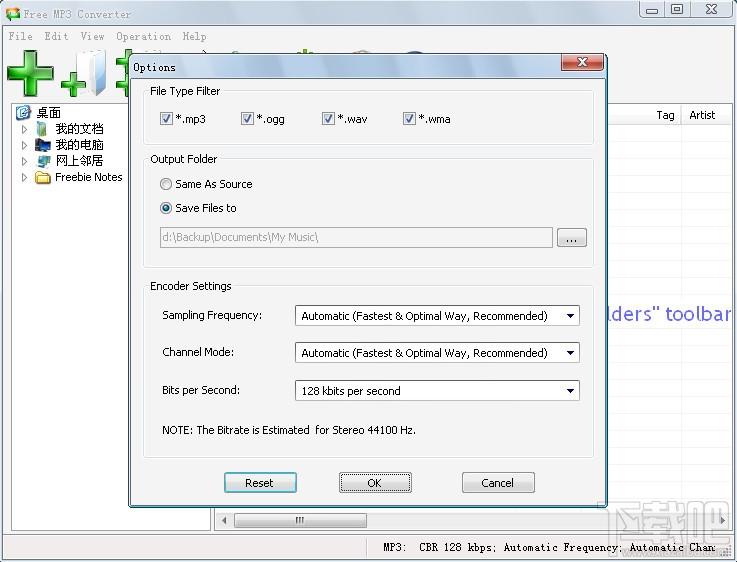Click the Cancel button
The image size is (737, 562).
498,483
